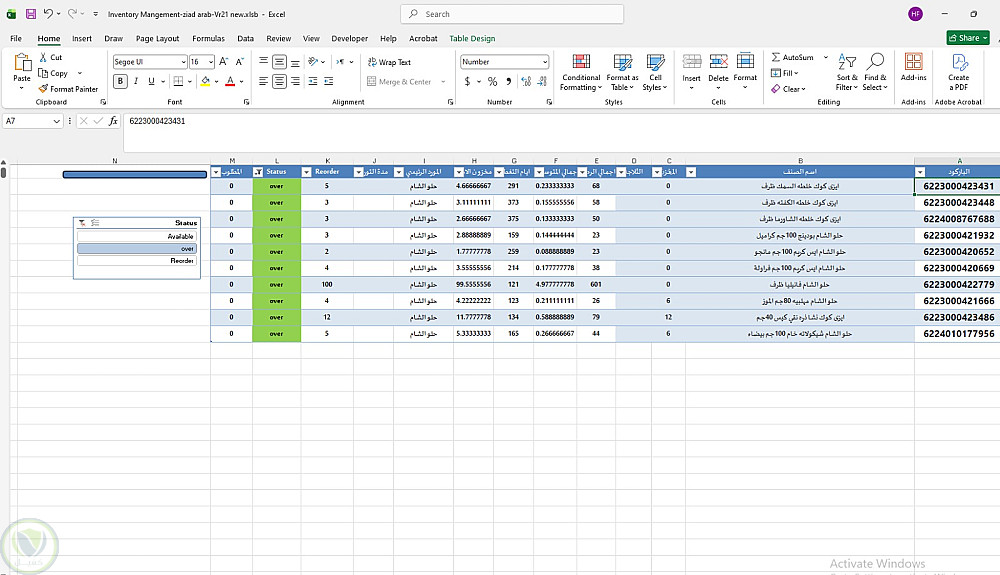Toggle Underline formatting
Screen dimensions: 1000x575
(x=151, y=81)
